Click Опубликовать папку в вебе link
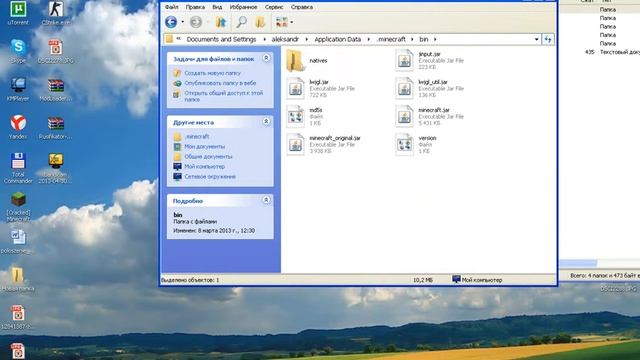640x360 pixels. coord(220,83)
